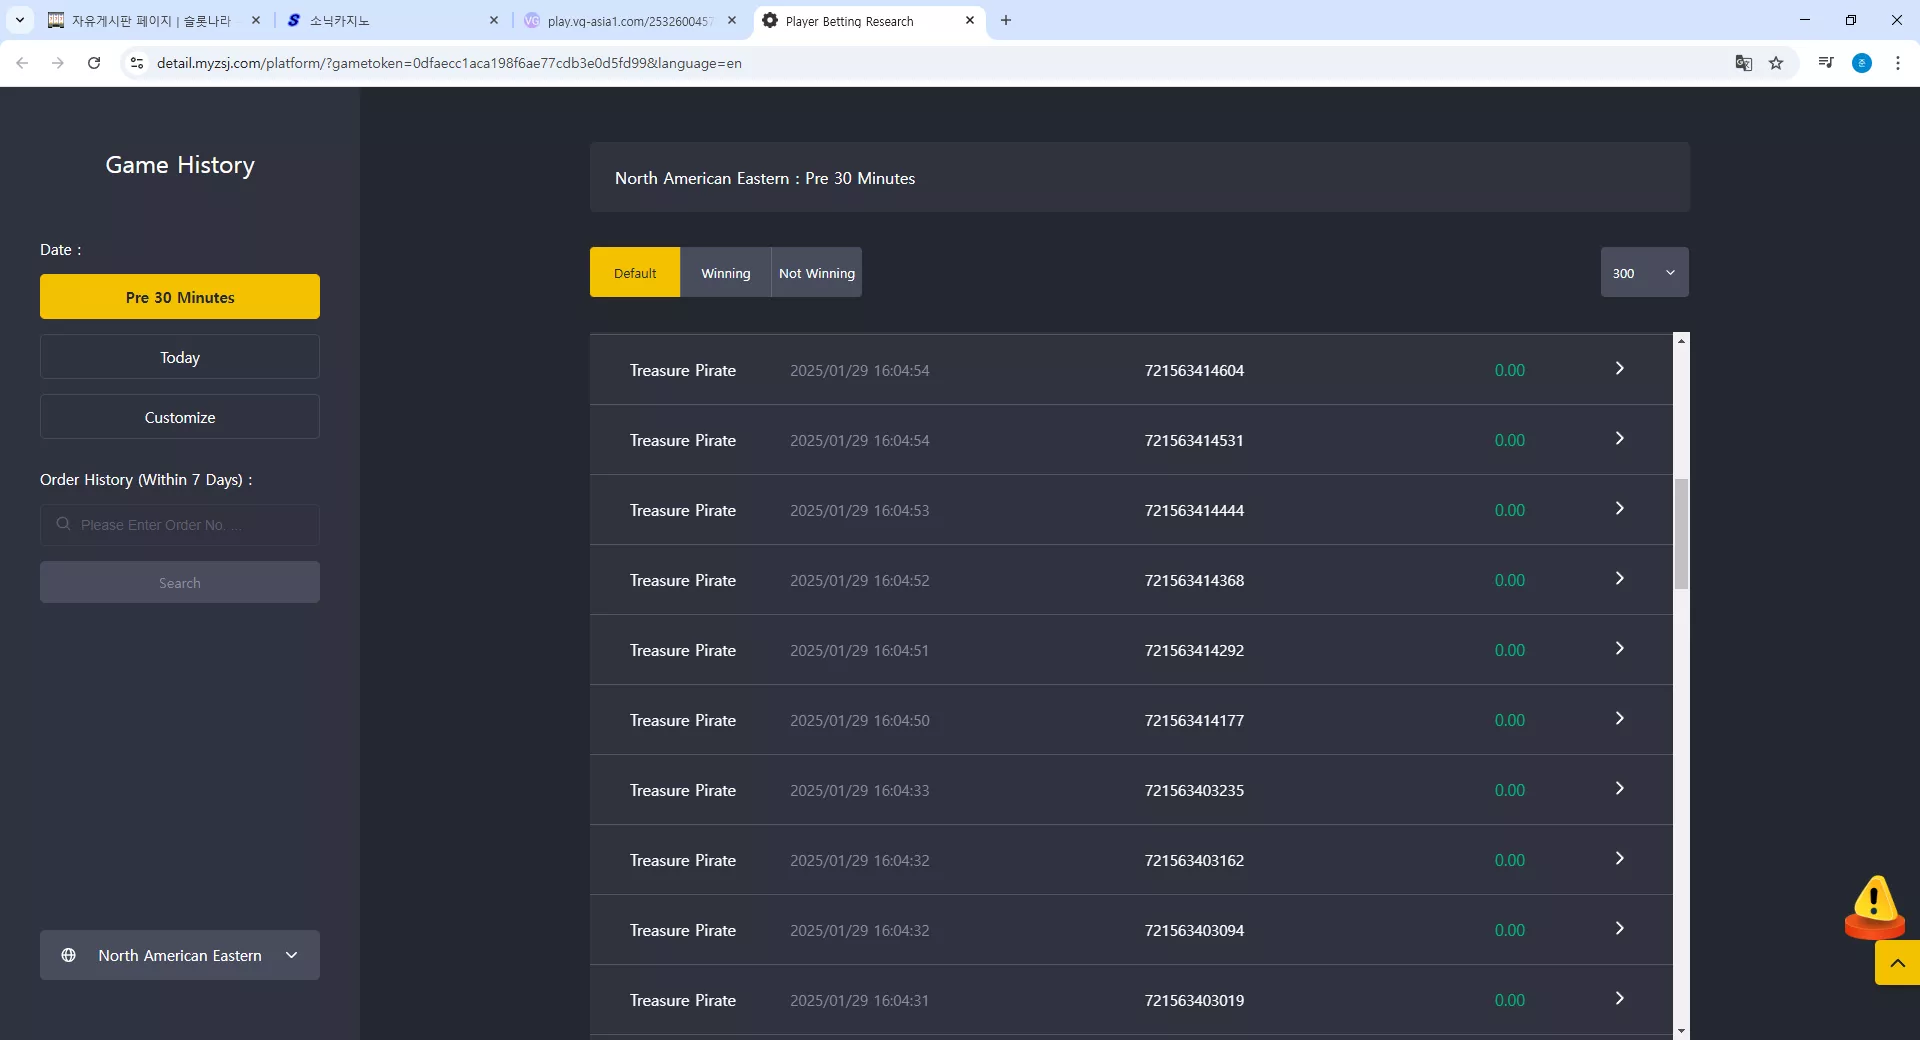Open the 300 page size dropdown

point(1645,272)
